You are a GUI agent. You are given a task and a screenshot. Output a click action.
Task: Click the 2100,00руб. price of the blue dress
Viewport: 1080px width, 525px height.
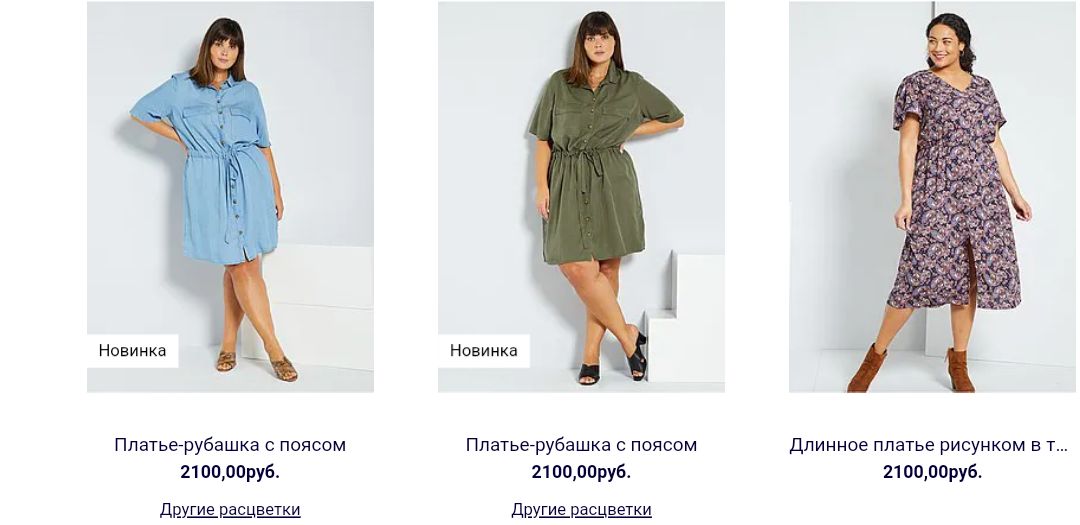click(x=230, y=472)
